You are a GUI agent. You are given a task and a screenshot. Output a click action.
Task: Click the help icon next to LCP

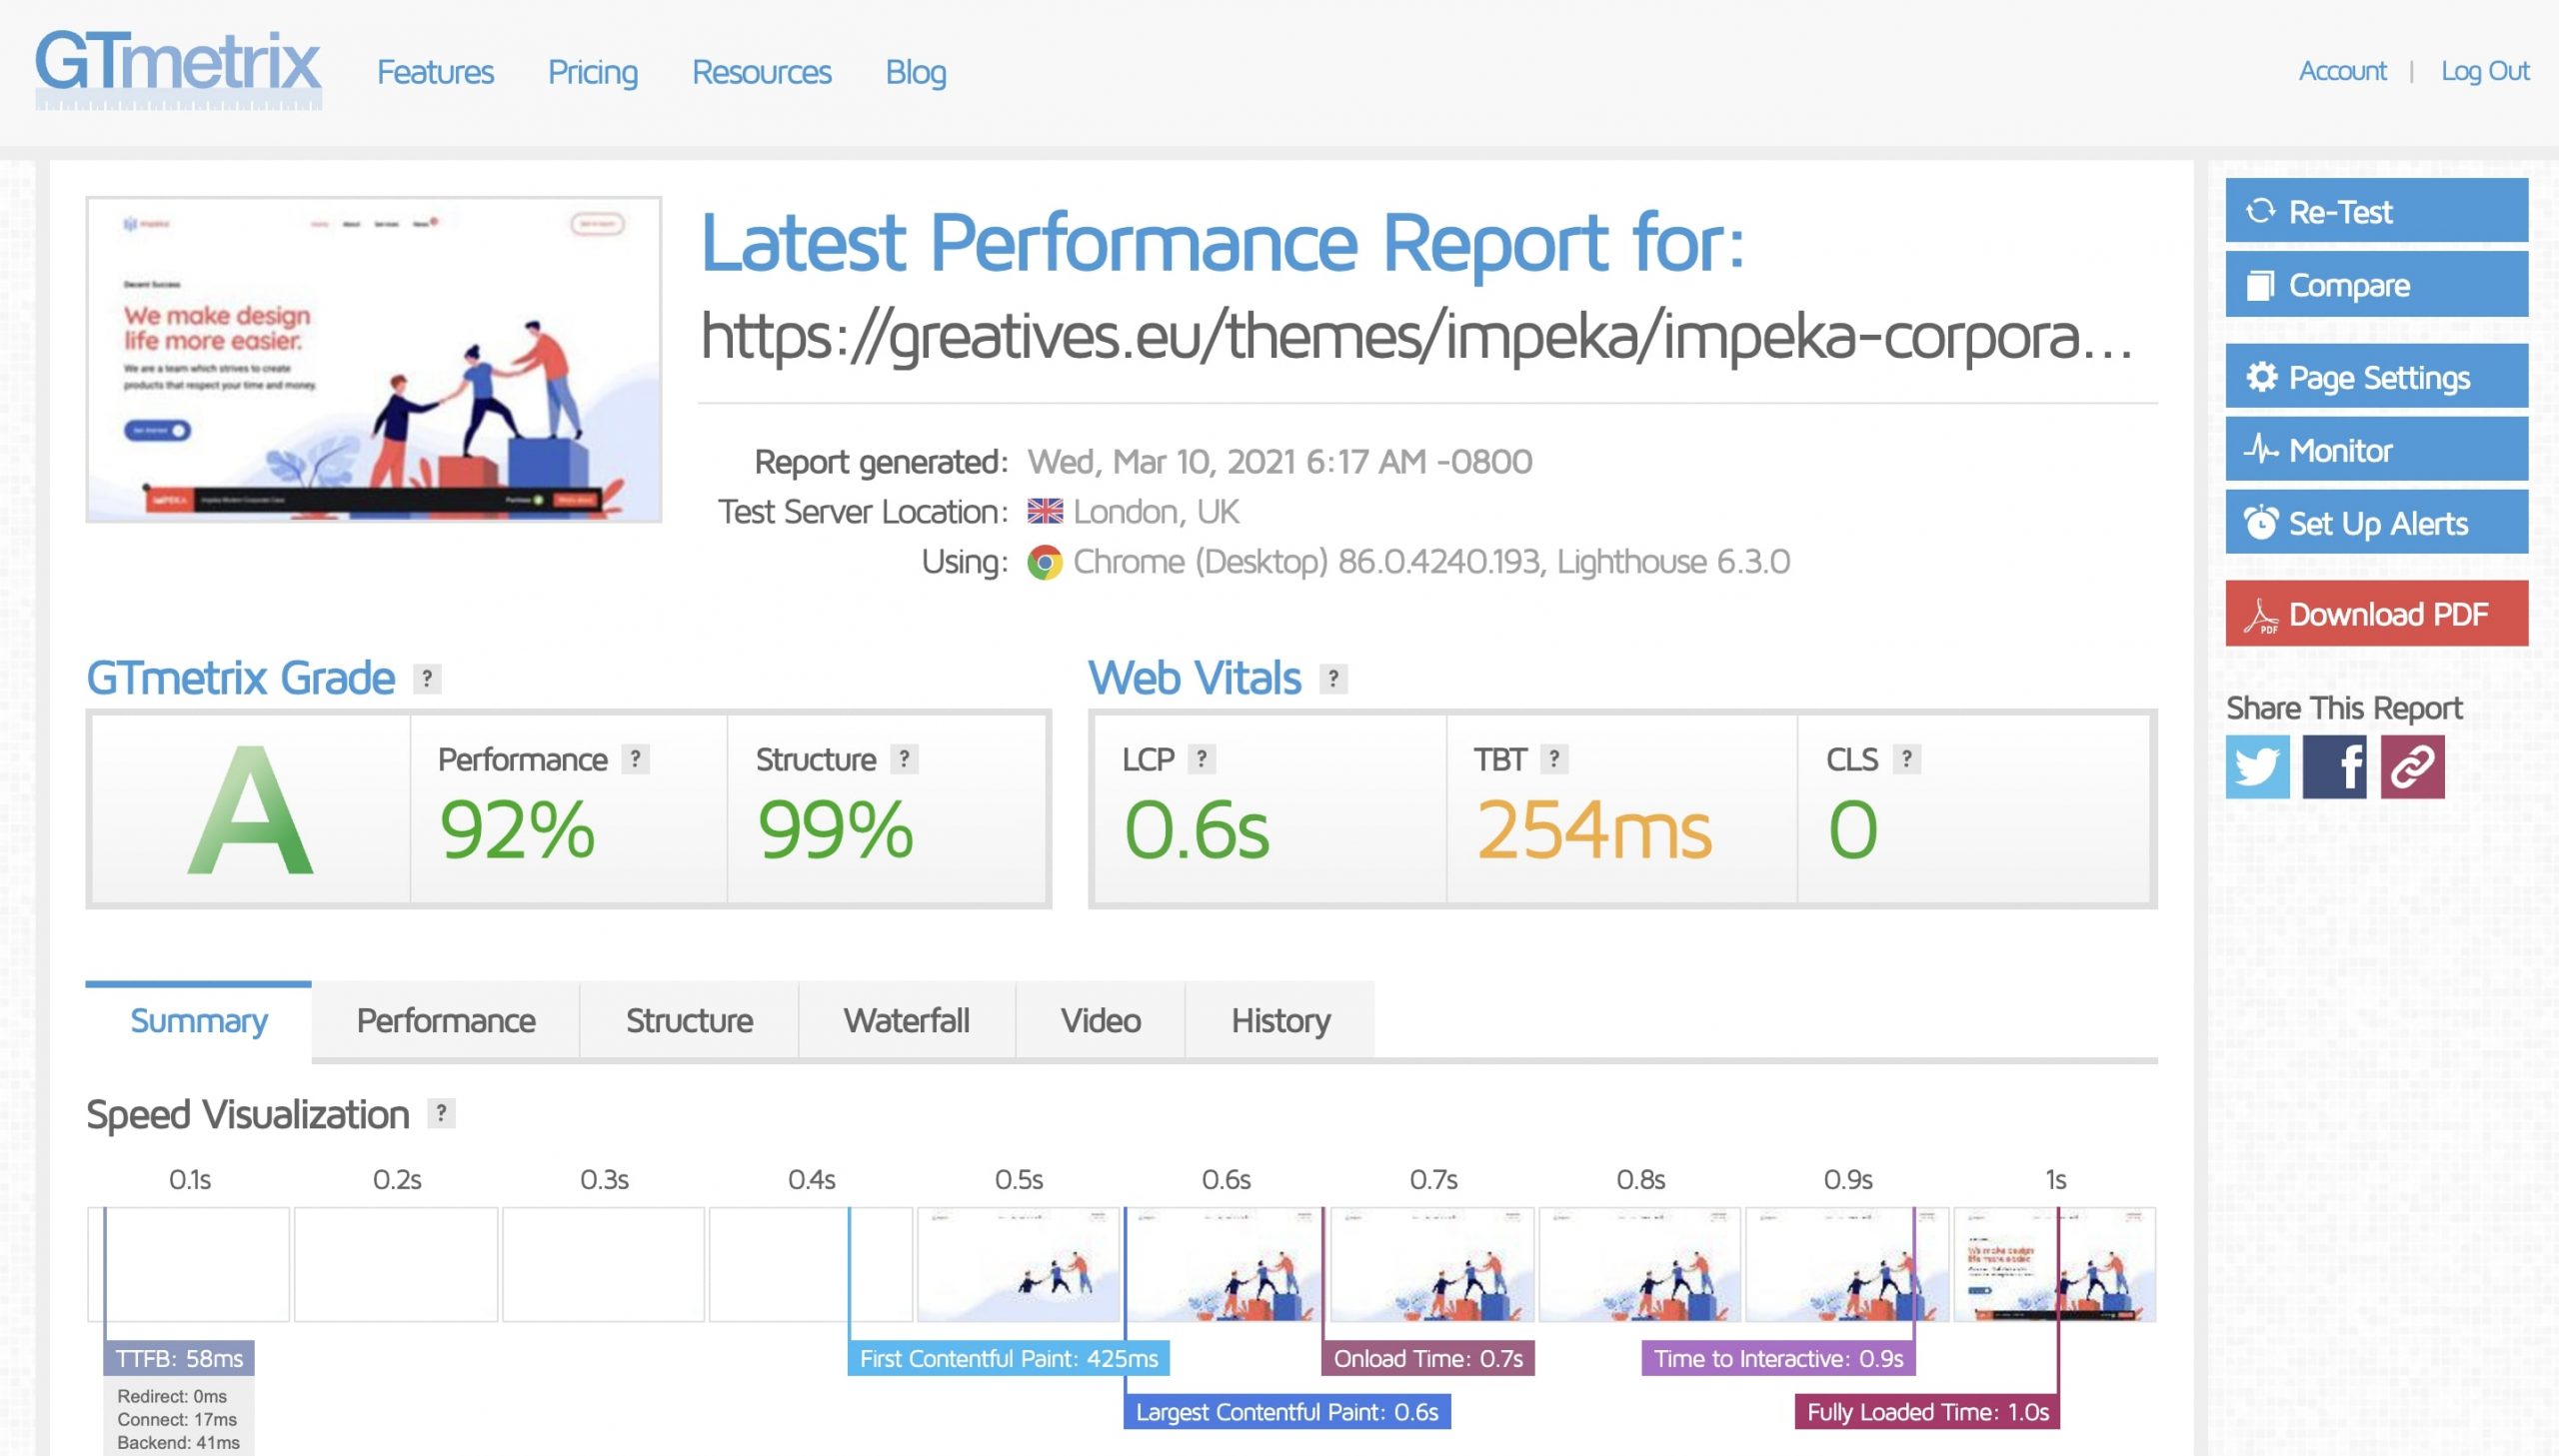1201,759
